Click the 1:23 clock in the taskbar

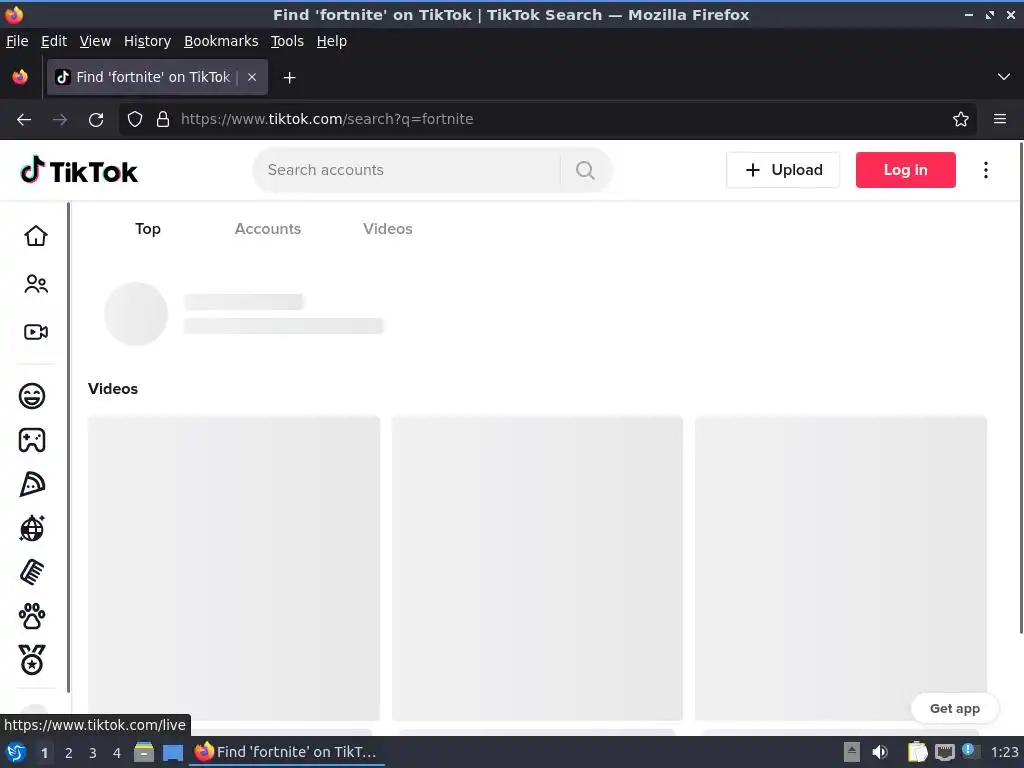(1004, 752)
